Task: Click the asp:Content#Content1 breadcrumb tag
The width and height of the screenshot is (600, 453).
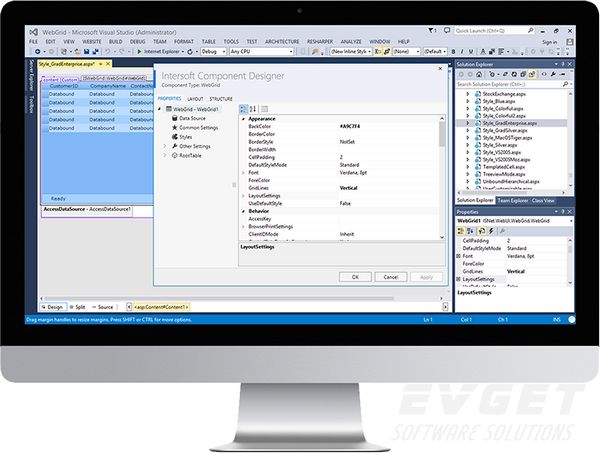Action: coord(161,307)
